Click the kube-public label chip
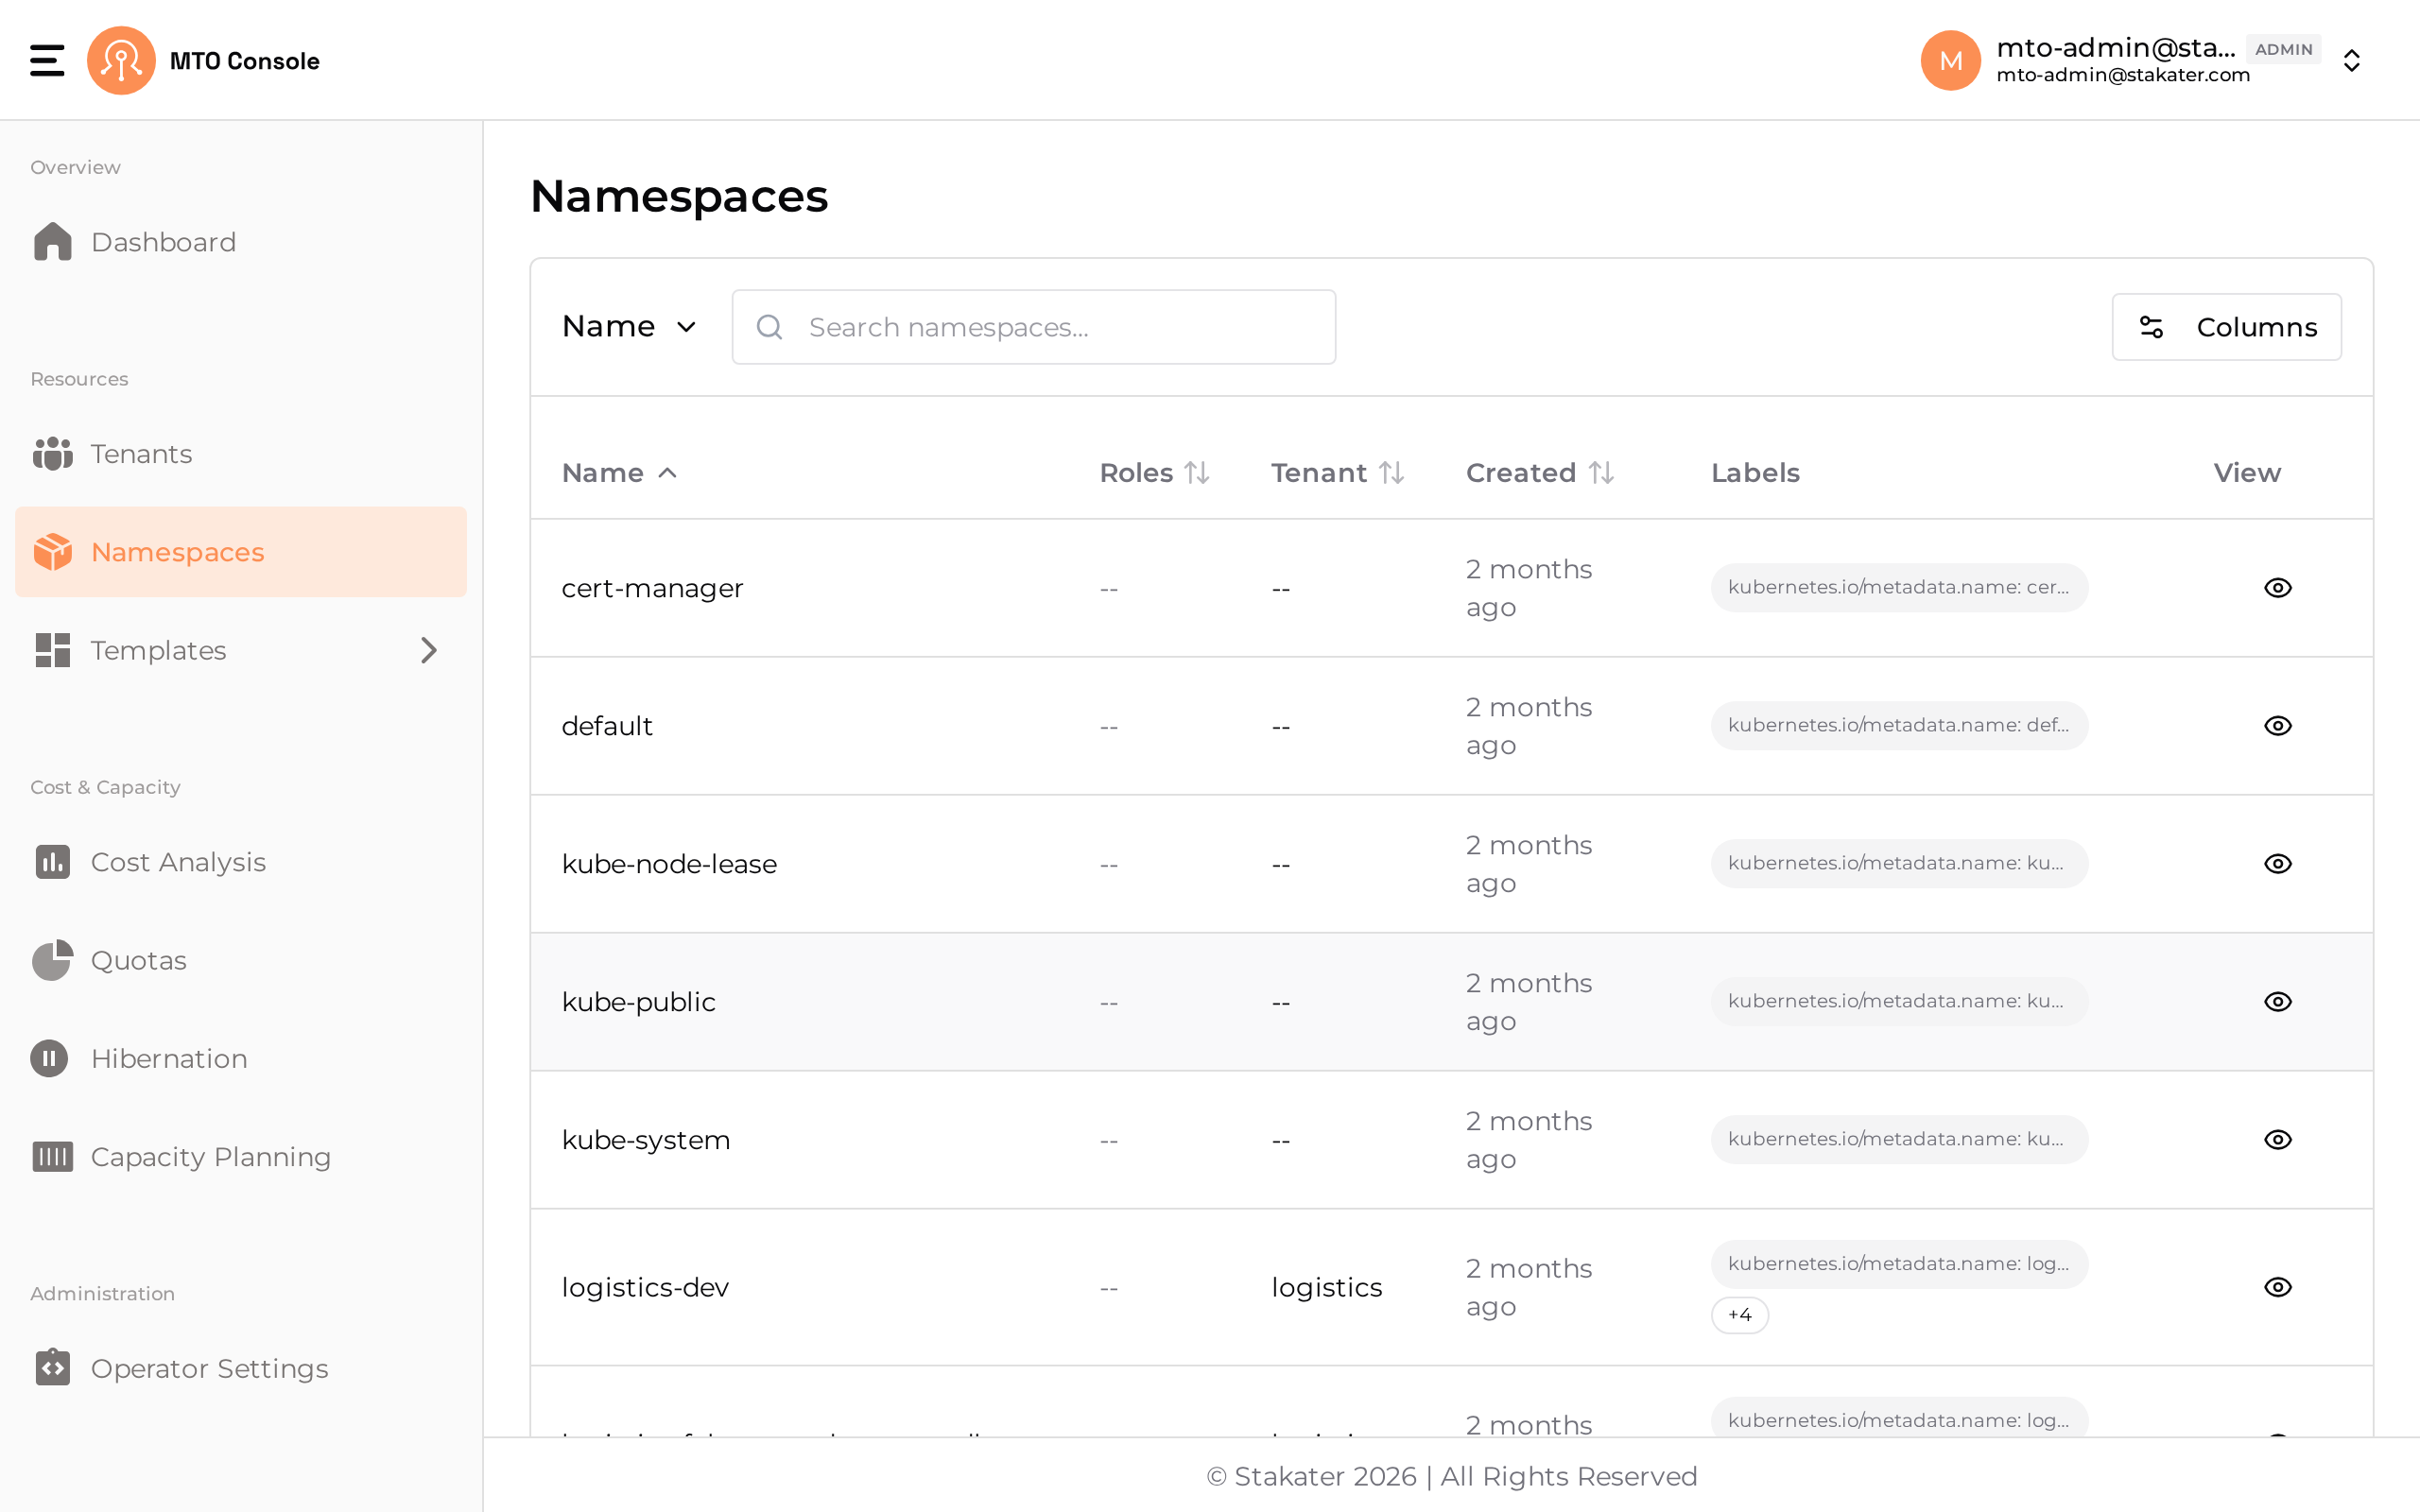This screenshot has height=1512, width=2420. point(1899,1002)
